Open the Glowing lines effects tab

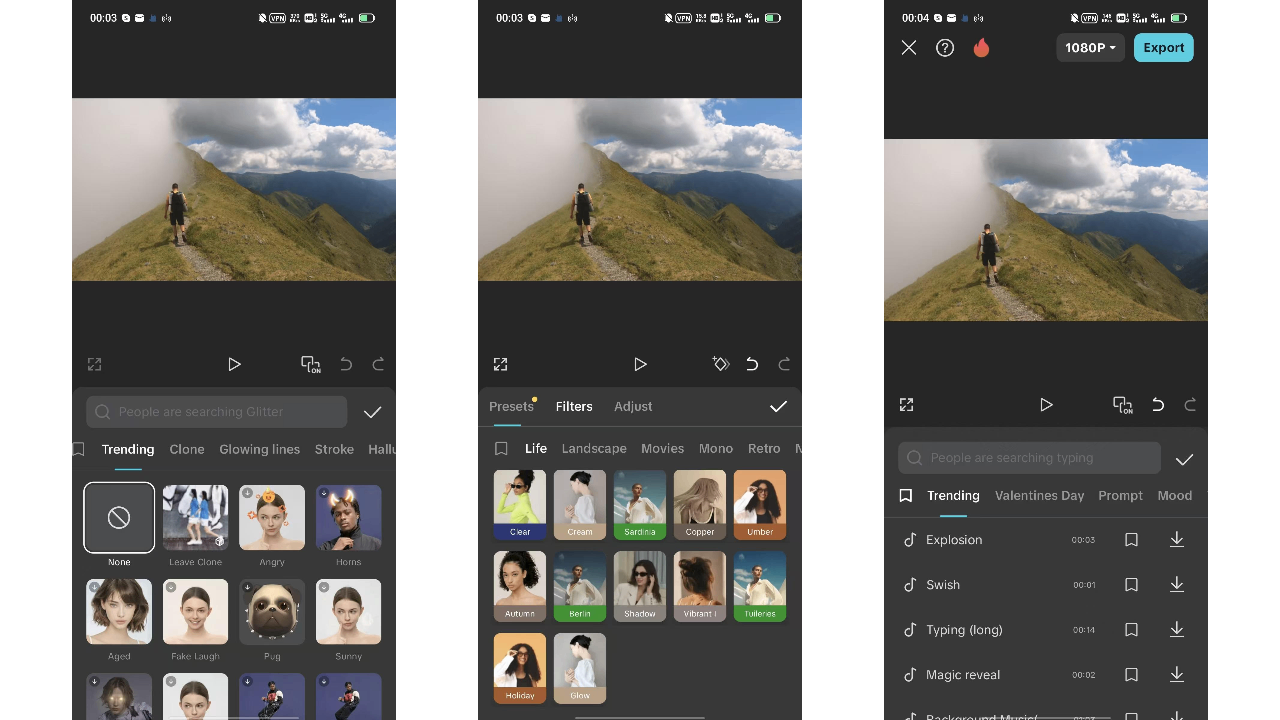260,450
